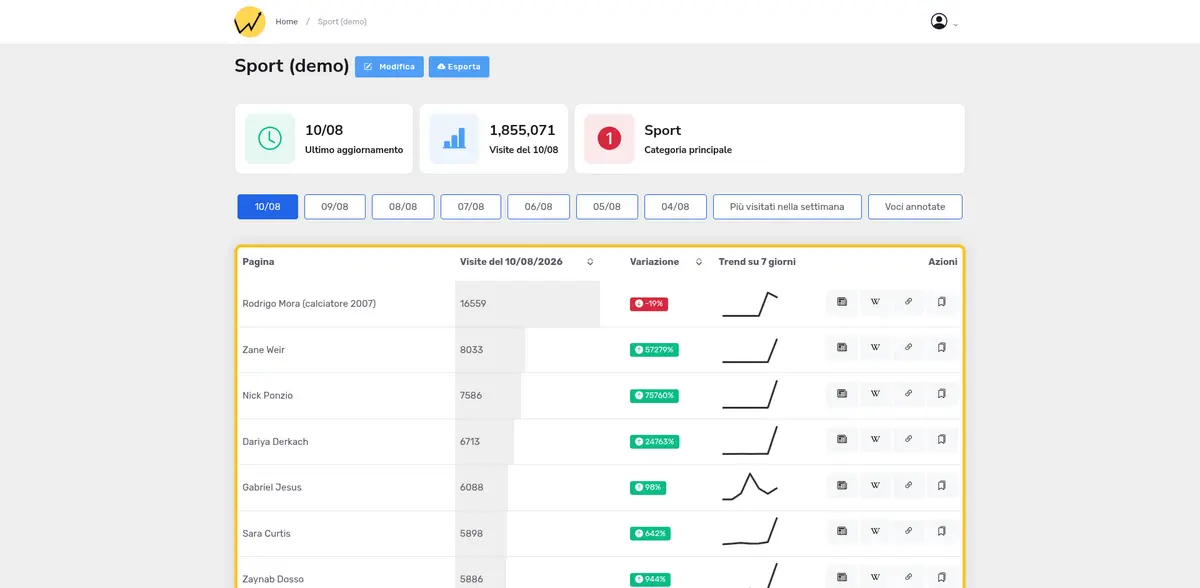
Task: Click the 98% variation badge
Action: [648, 487]
